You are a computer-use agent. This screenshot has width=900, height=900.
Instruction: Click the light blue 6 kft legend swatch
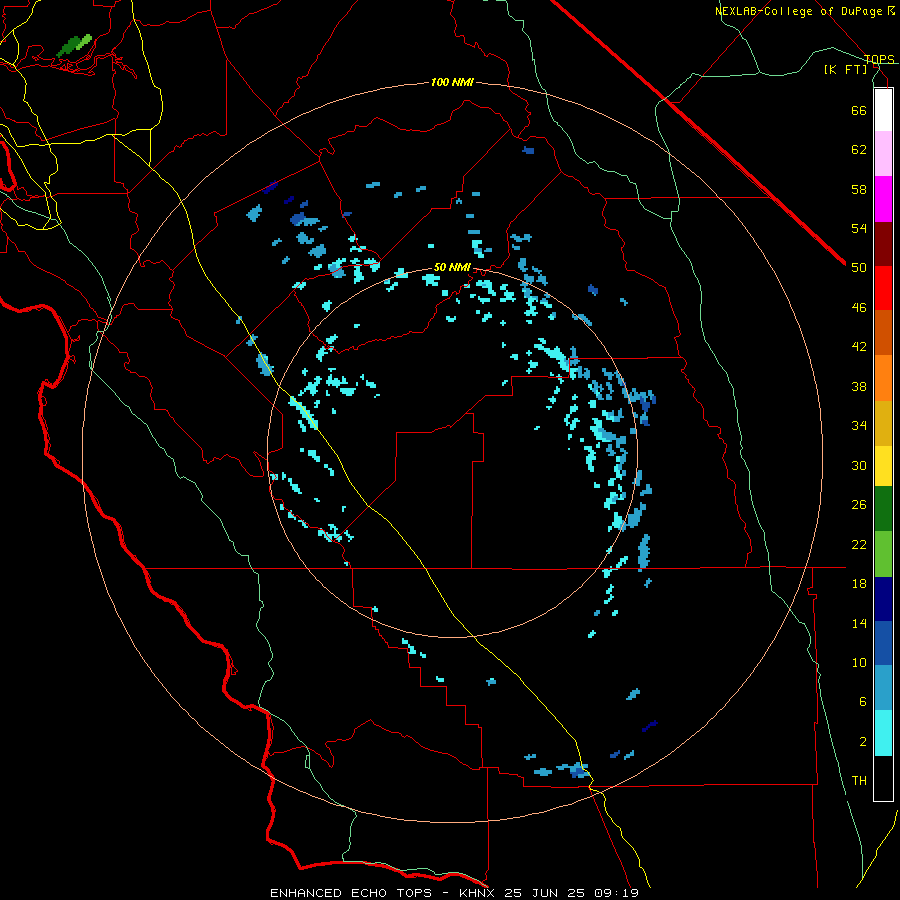[883, 688]
